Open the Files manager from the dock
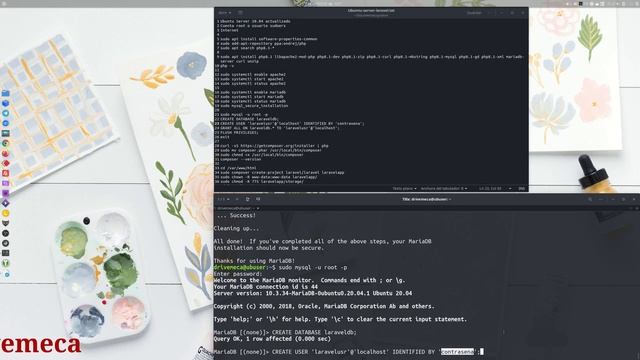The image size is (640, 360). point(5,93)
